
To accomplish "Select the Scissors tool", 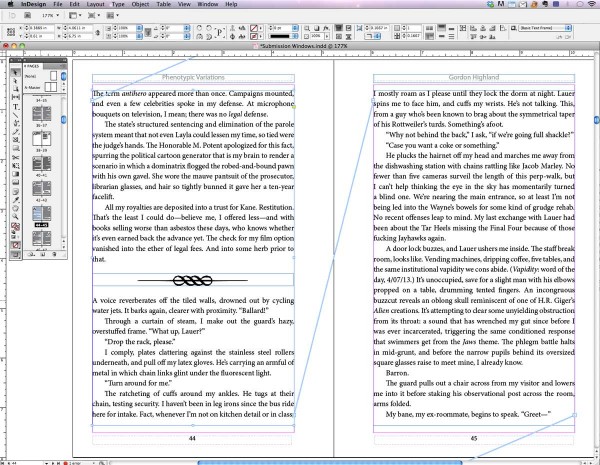I will tap(15, 157).
